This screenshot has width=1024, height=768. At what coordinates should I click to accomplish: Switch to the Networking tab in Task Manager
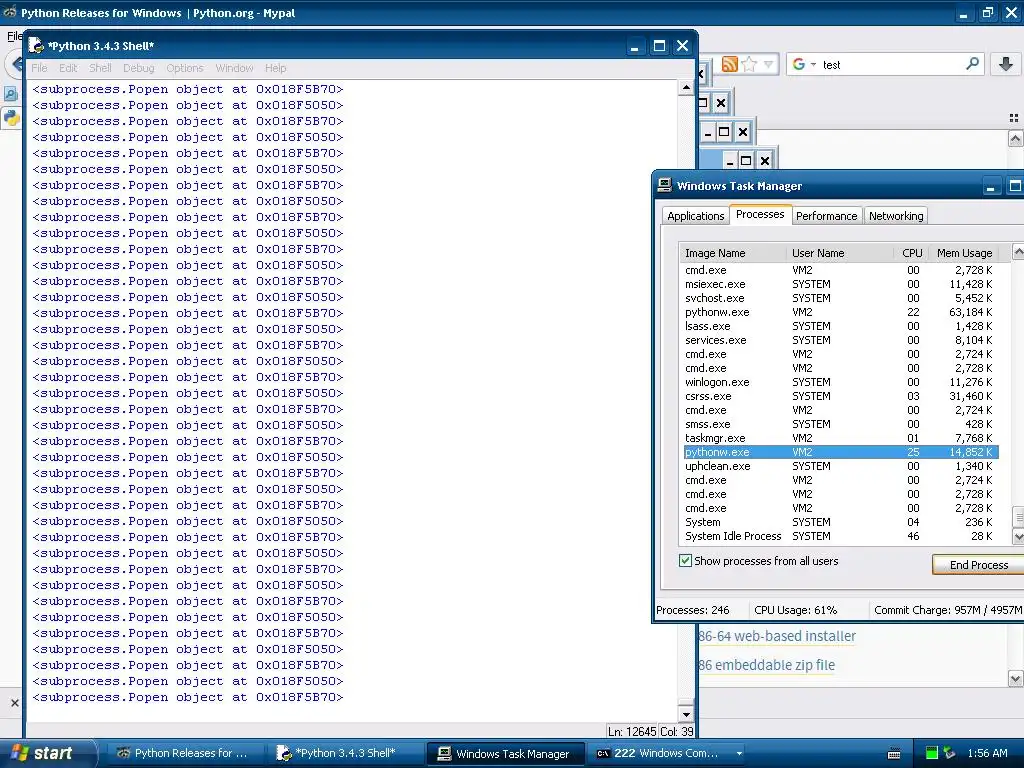[896, 216]
